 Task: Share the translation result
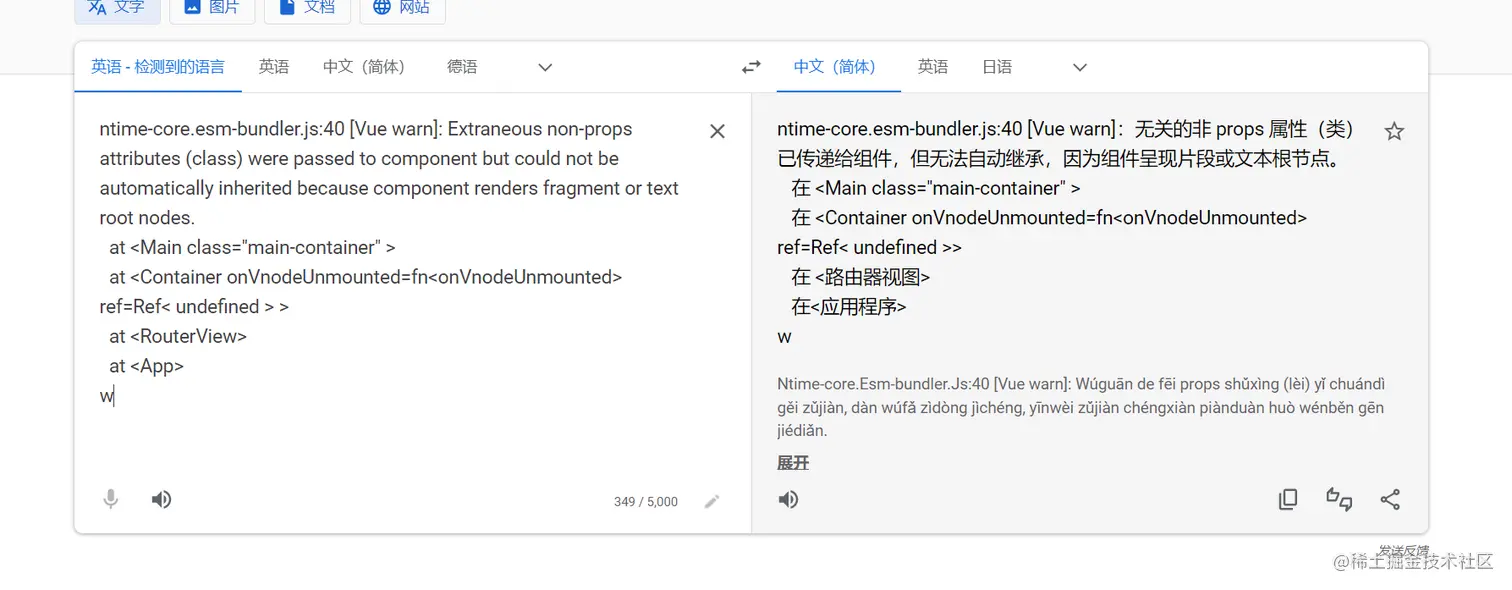[x=1390, y=499]
